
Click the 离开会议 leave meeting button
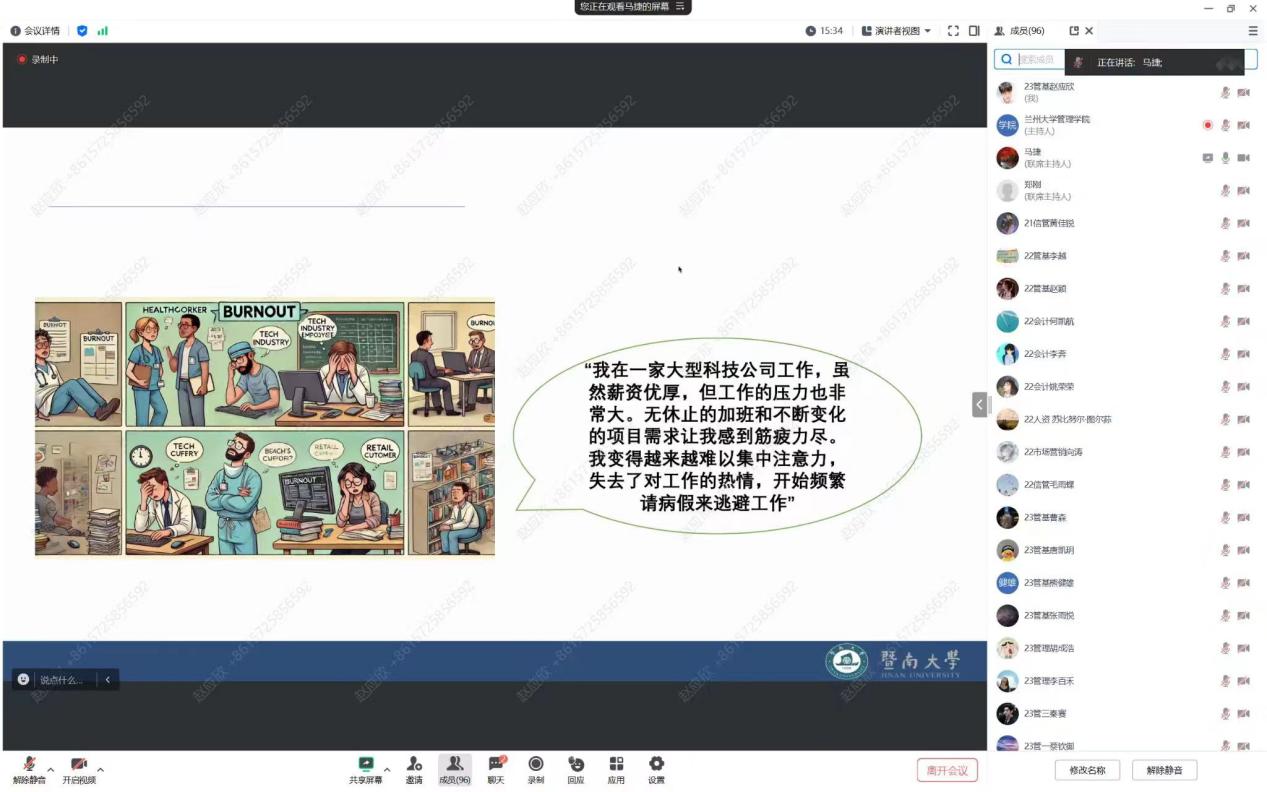(x=946, y=770)
